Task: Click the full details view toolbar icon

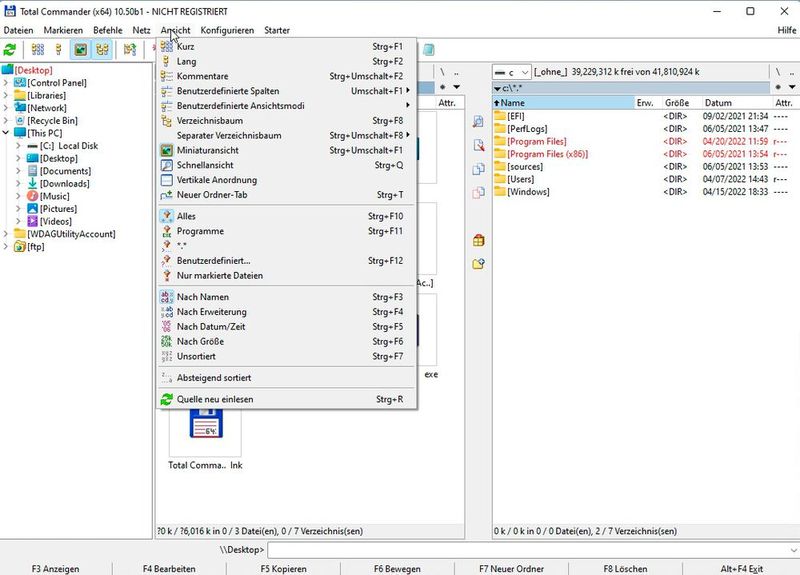Action: coord(59,49)
